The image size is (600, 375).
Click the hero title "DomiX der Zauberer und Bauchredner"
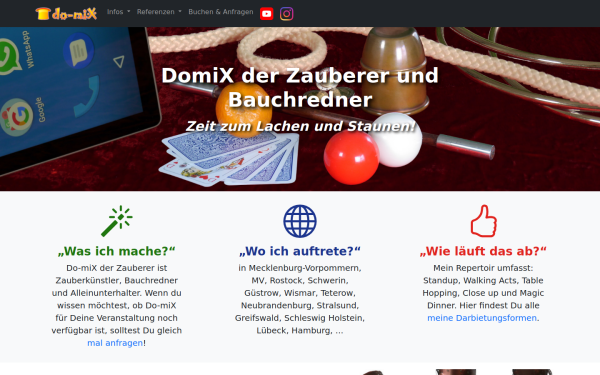(300, 87)
